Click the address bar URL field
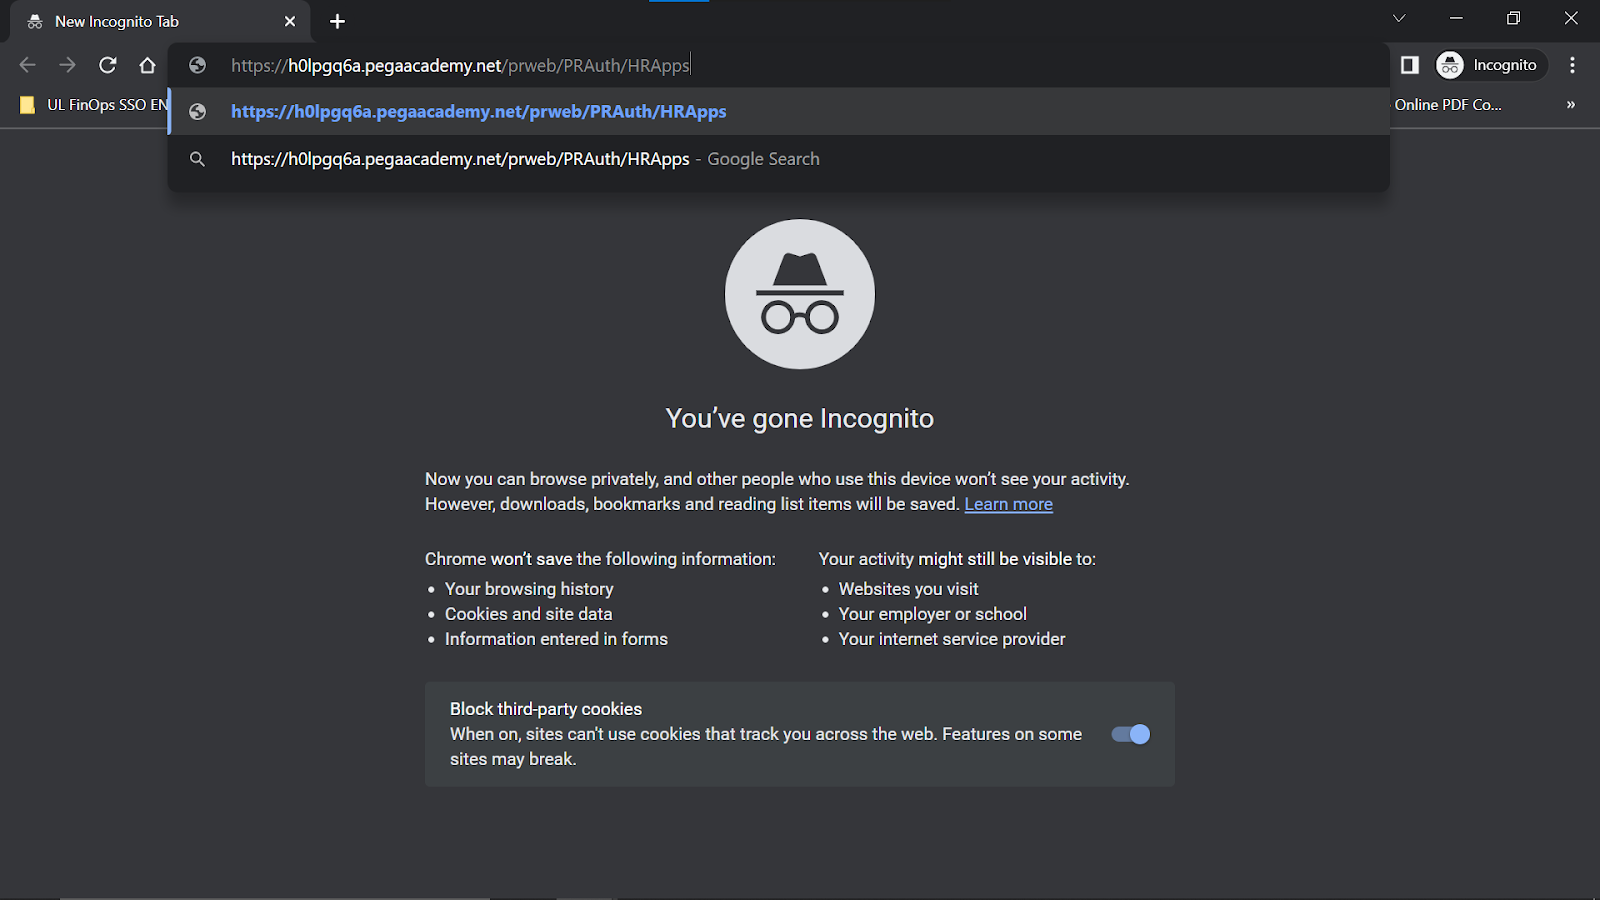Screen dimensions: 1600x900 coord(780,65)
